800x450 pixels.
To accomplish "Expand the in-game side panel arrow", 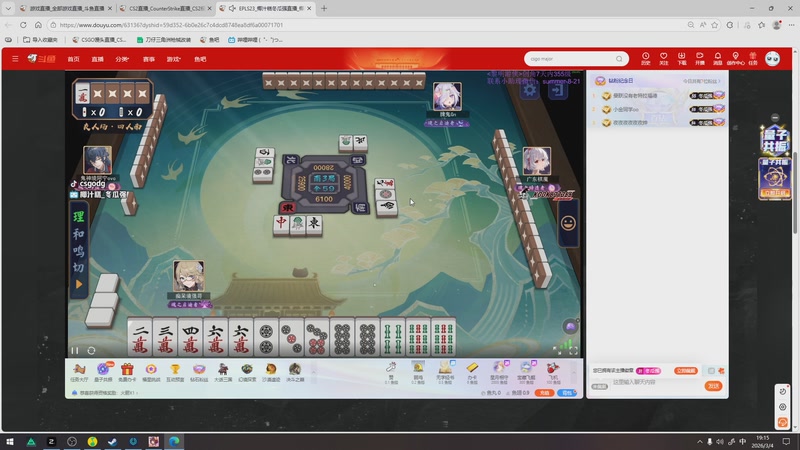I will [79, 284].
